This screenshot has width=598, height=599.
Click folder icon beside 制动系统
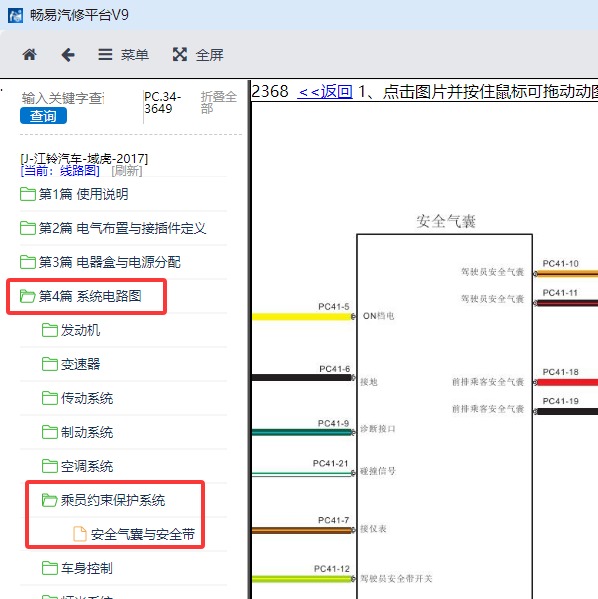coord(50,432)
